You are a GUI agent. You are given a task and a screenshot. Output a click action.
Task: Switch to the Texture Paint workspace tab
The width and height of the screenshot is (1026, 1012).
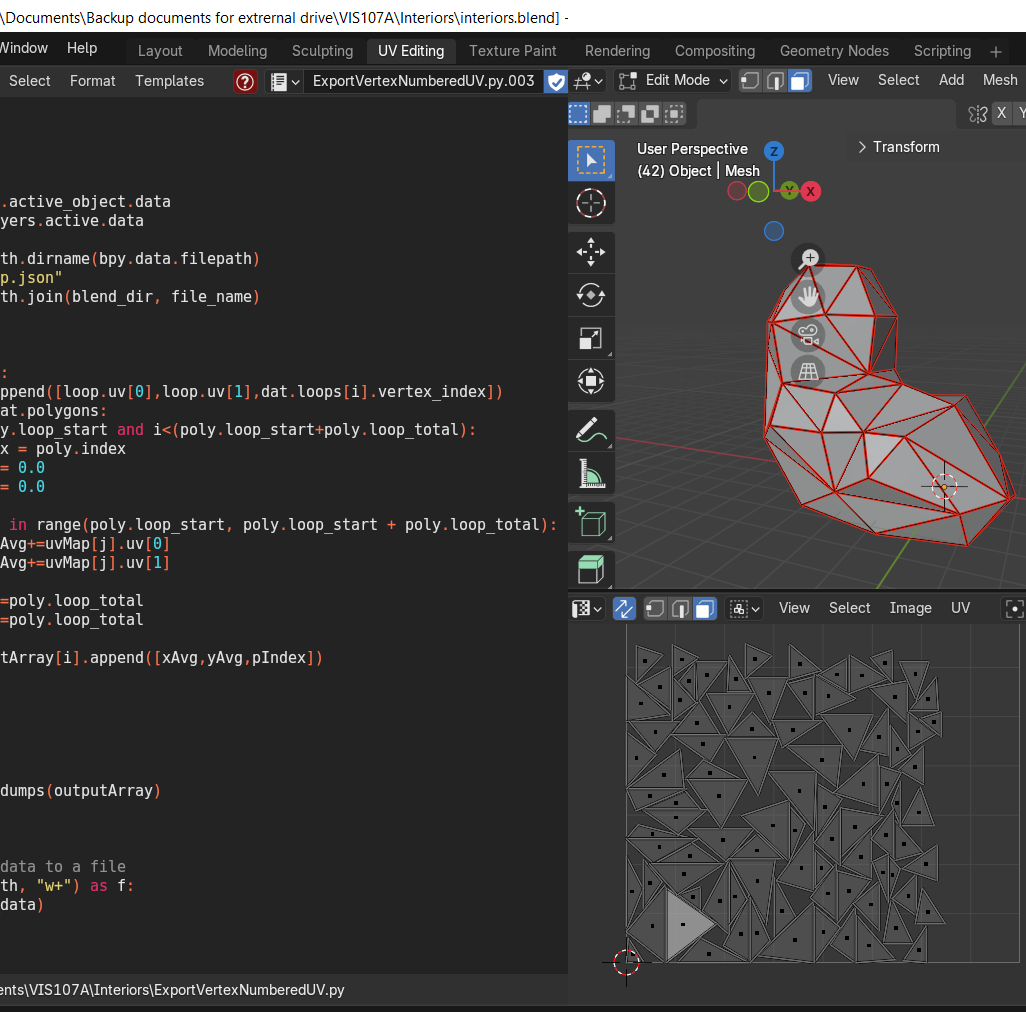[x=512, y=51]
